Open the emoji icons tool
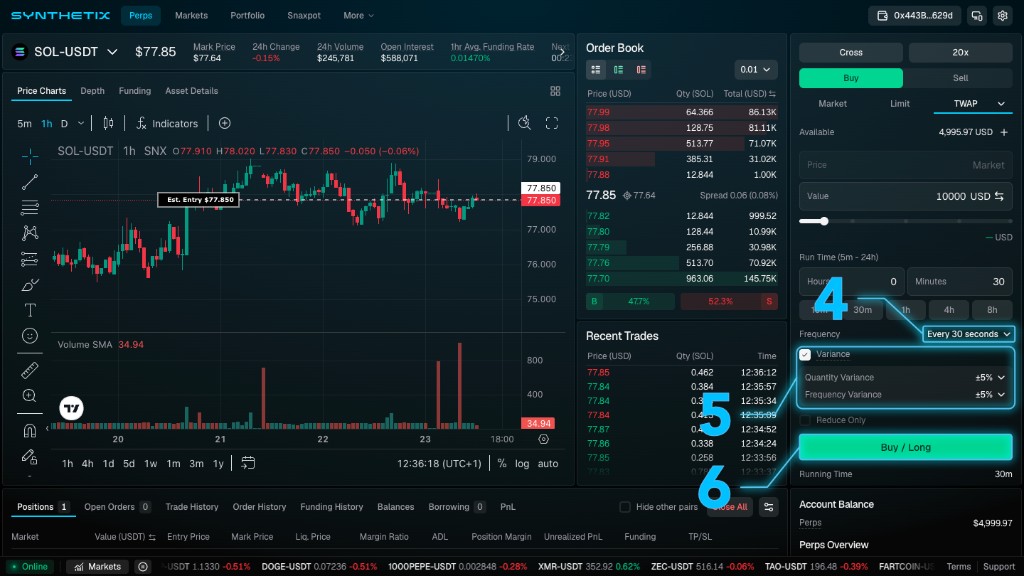Viewport: 1024px width, 576px height. click(29, 336)
